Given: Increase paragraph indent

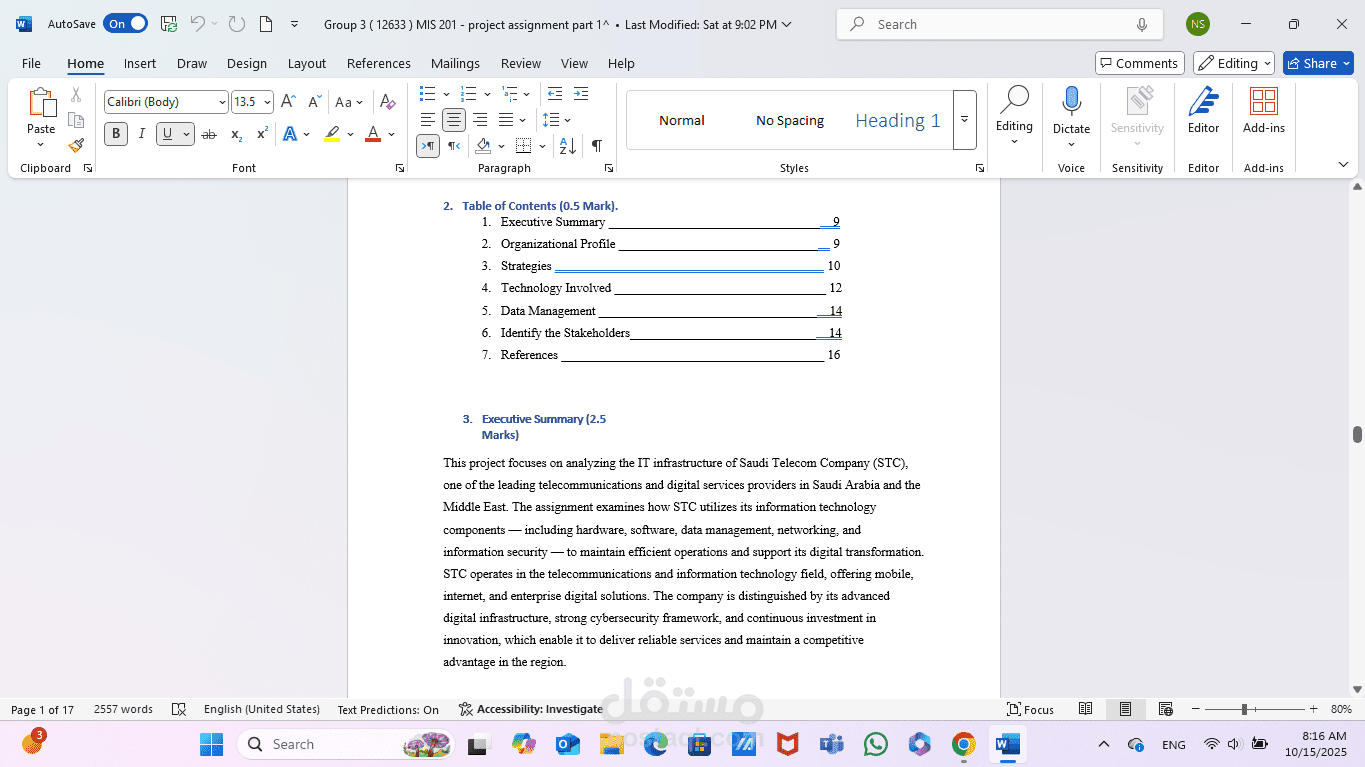Looking at the screenshot, I should pos(580,94).
